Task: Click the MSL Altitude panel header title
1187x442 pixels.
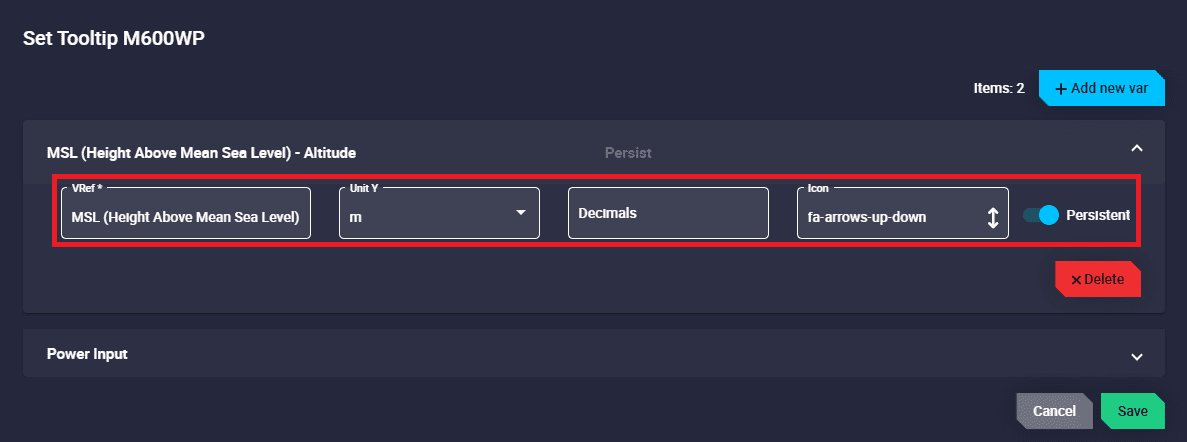Action: pyautogui.click(x=202, y=153)
